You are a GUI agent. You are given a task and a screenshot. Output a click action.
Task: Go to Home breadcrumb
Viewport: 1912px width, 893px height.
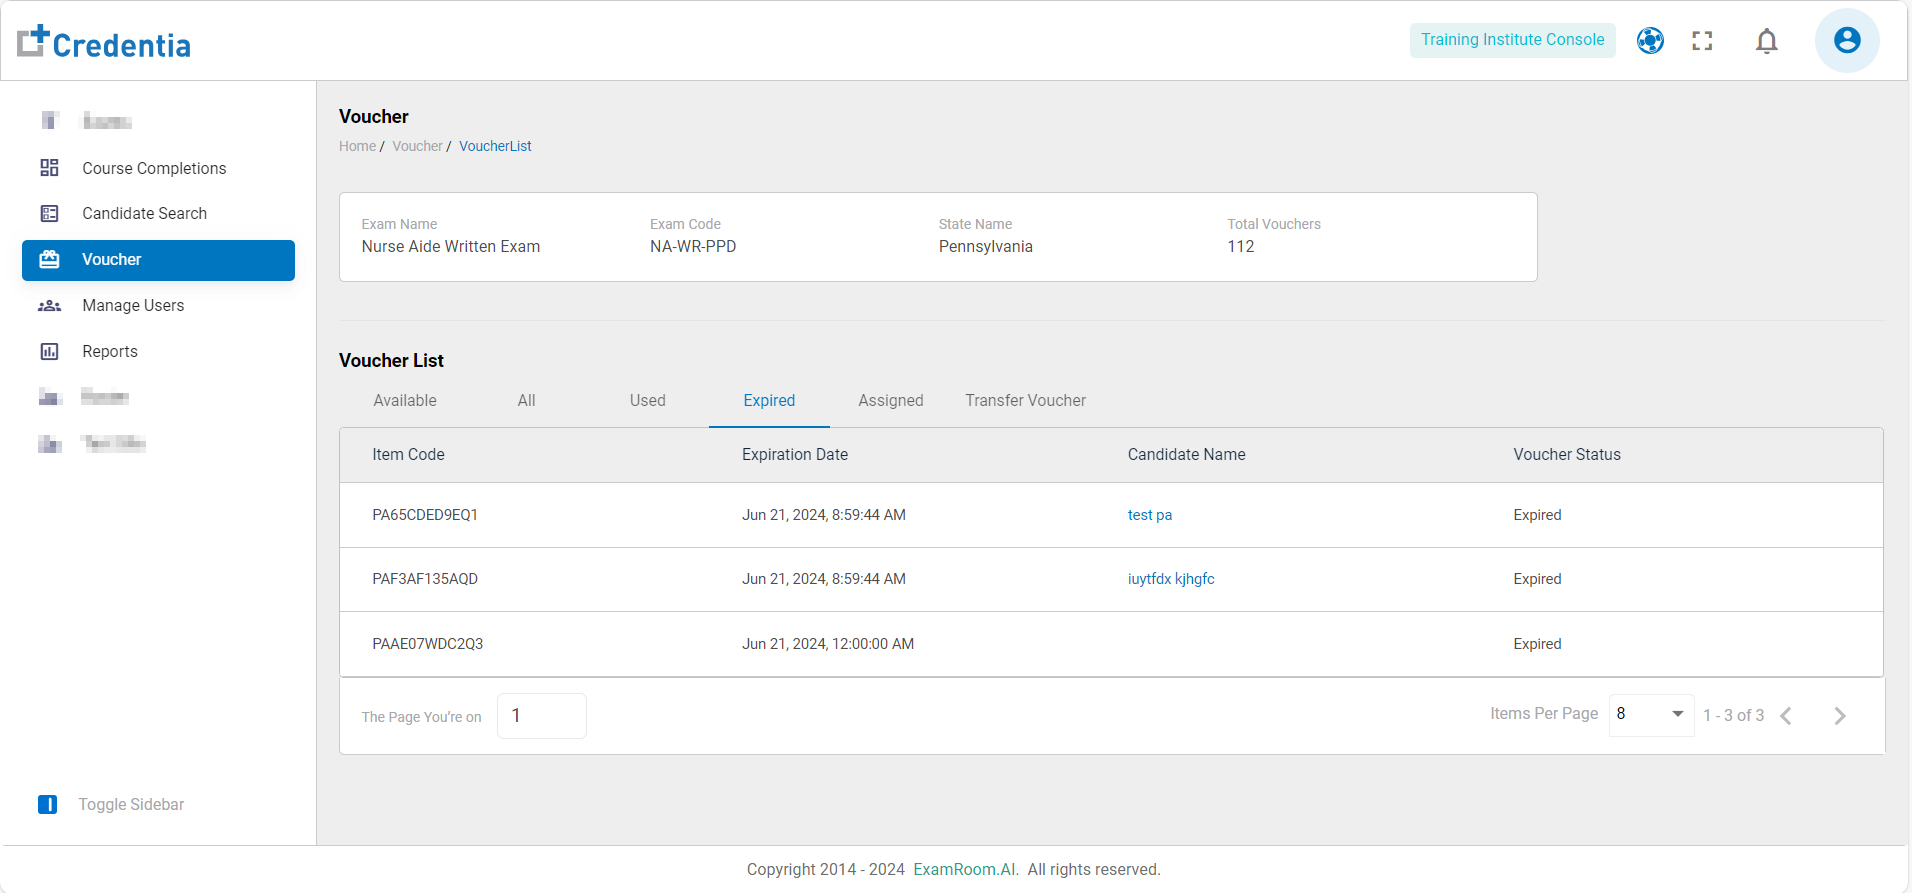(x=357, y=146)
